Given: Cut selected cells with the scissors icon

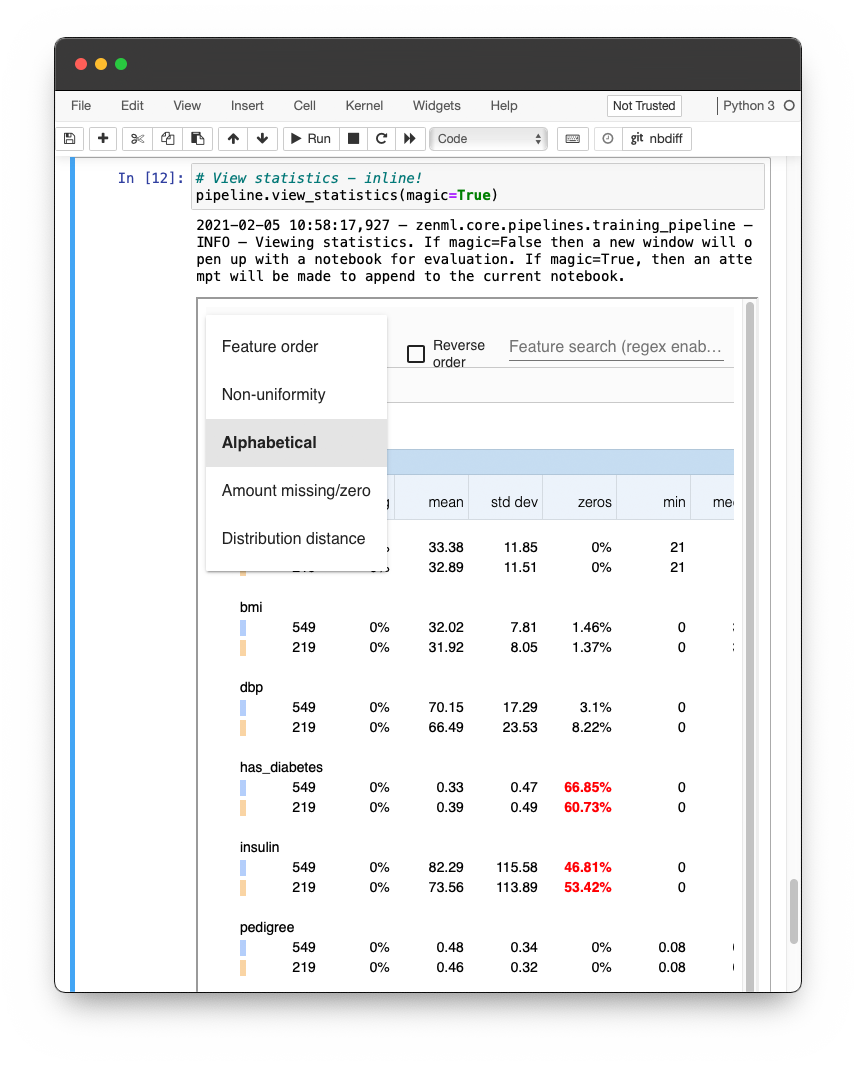Looking at the screenshot, I should 137,139.
